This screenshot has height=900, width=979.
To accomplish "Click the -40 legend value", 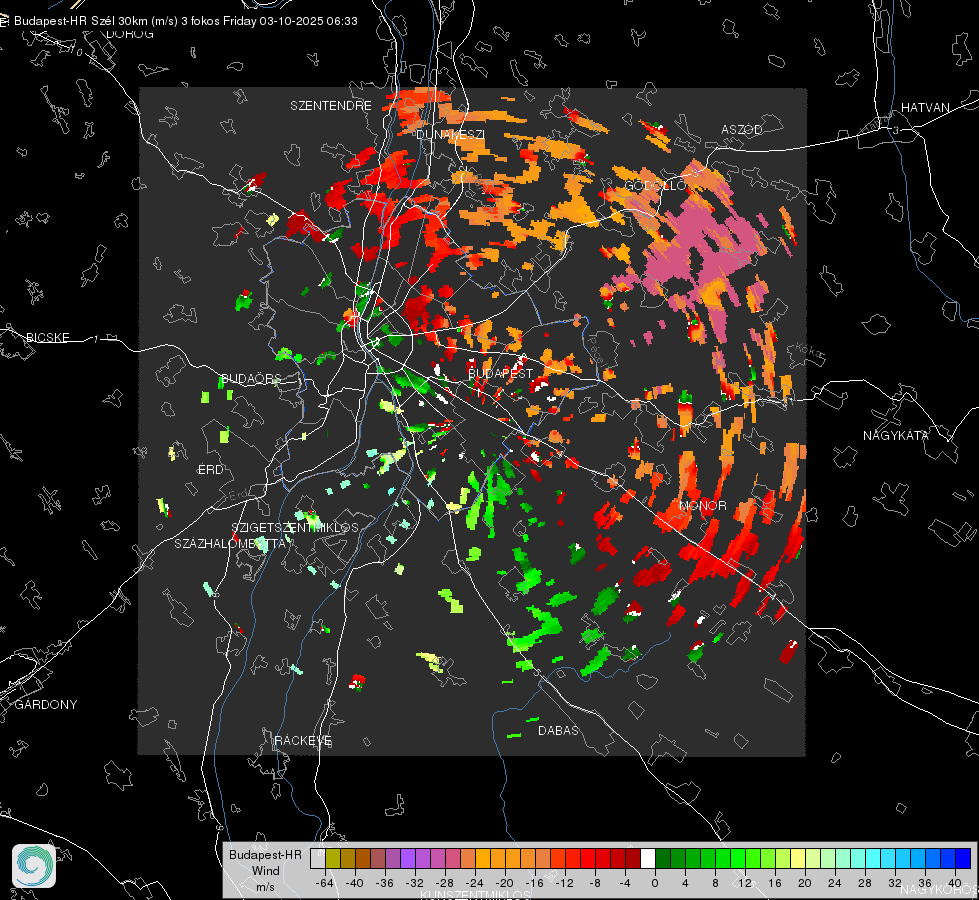I will click(x=355, y=883).
